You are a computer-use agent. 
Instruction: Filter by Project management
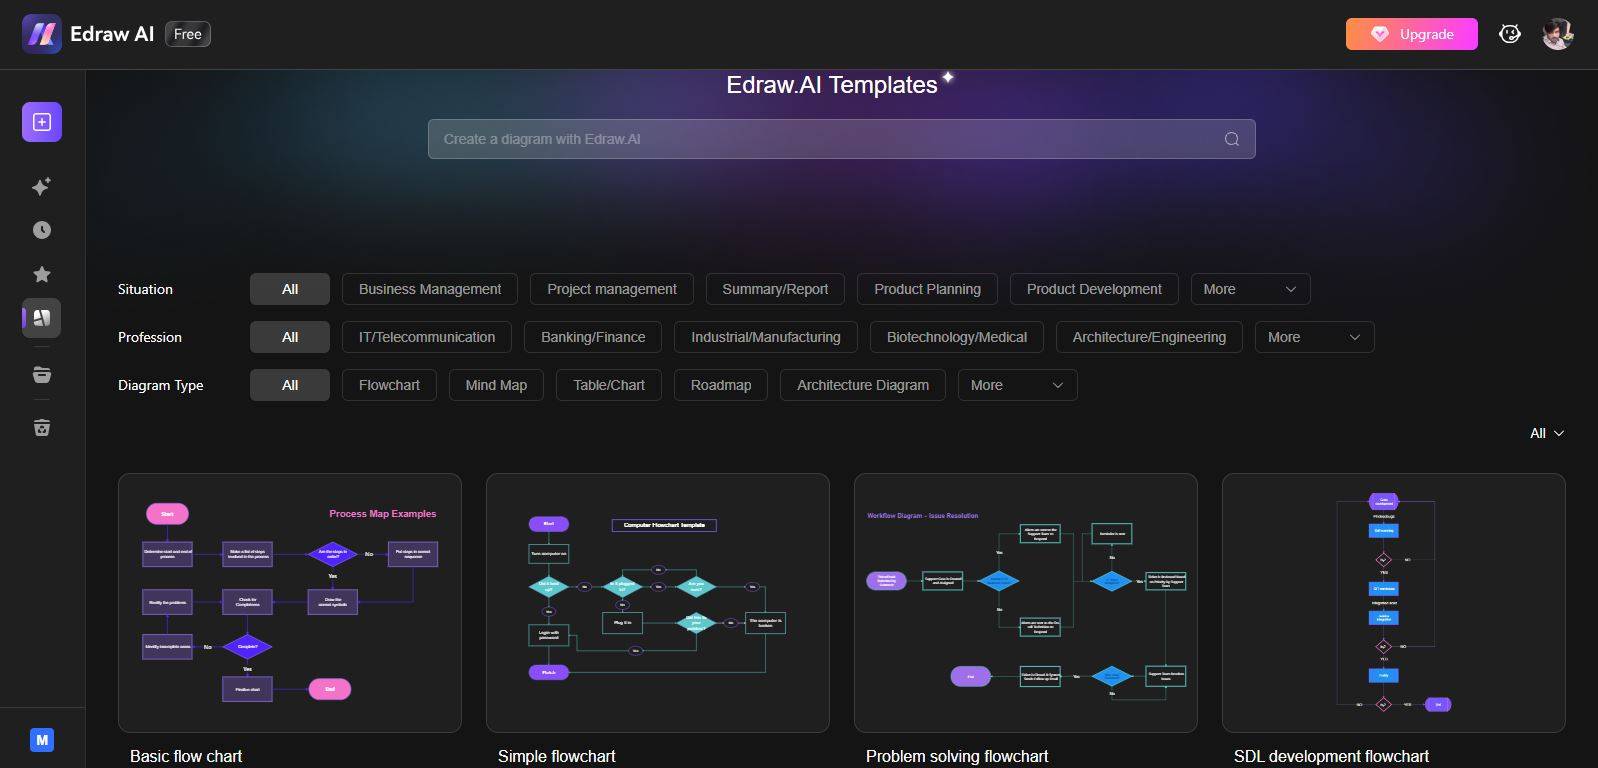coord(612,289)
